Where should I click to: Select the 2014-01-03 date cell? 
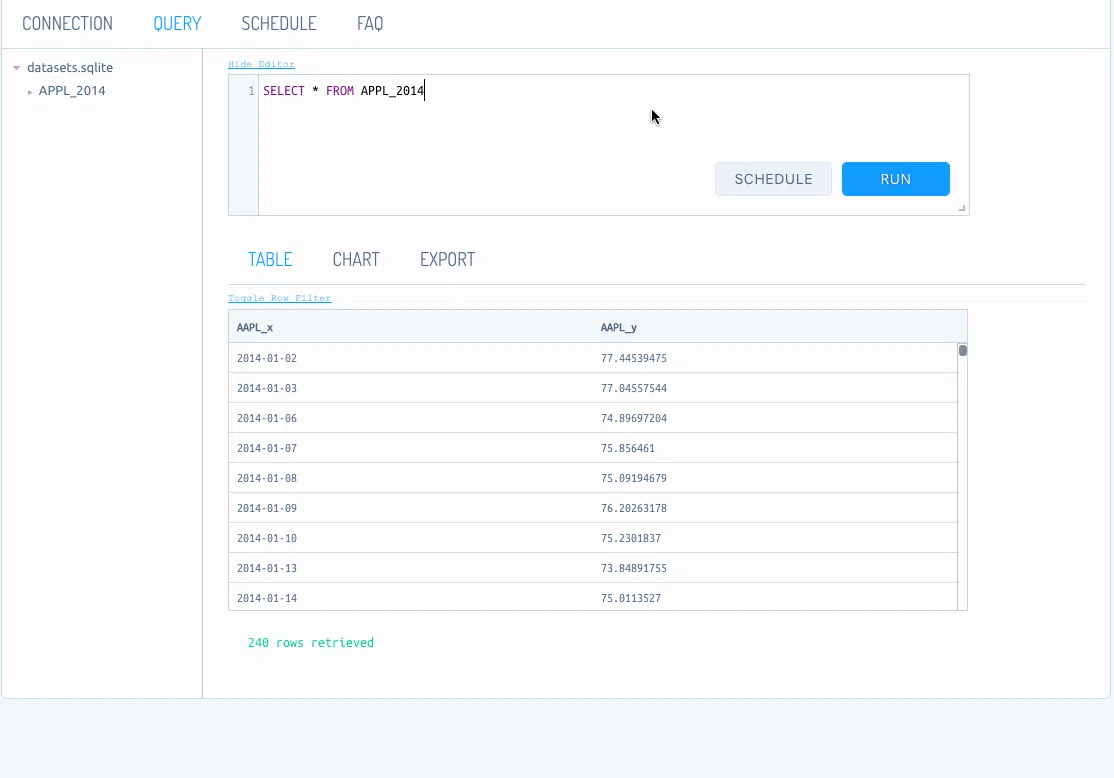(267, 388)
